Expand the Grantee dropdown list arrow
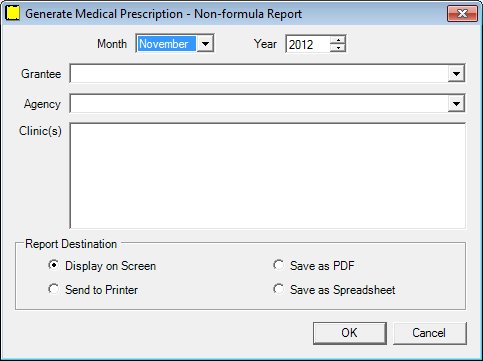This screenshot has width=483, height=361. [x=456, y=74]
